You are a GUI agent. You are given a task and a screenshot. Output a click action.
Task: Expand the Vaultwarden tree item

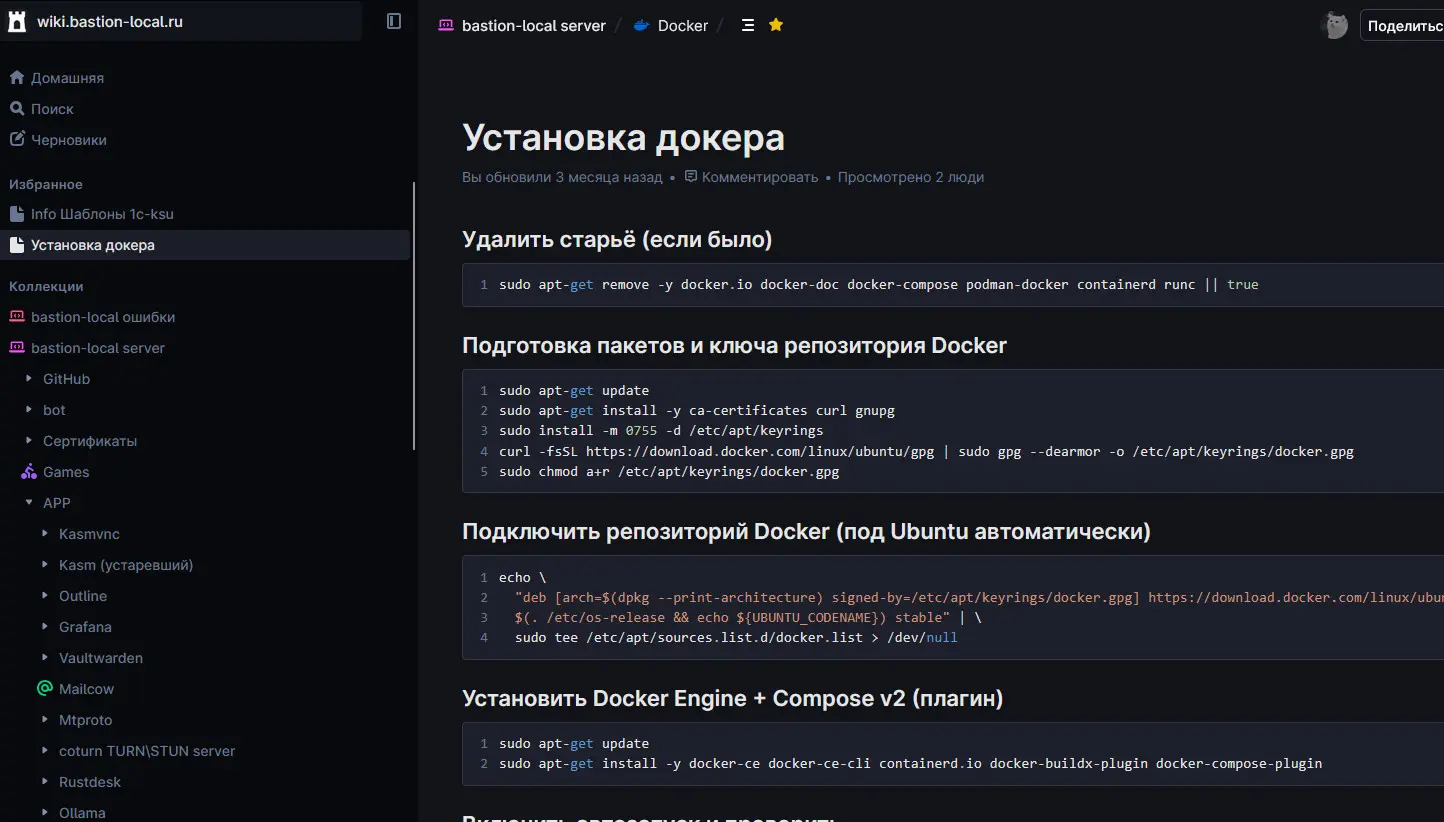(45, 658)
